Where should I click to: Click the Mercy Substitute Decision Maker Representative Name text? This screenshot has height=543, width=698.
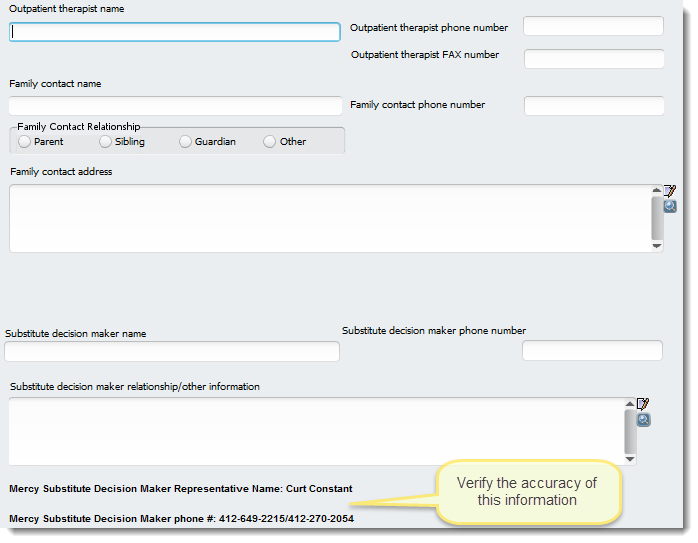pyautogui.click(x=181, y=489)
